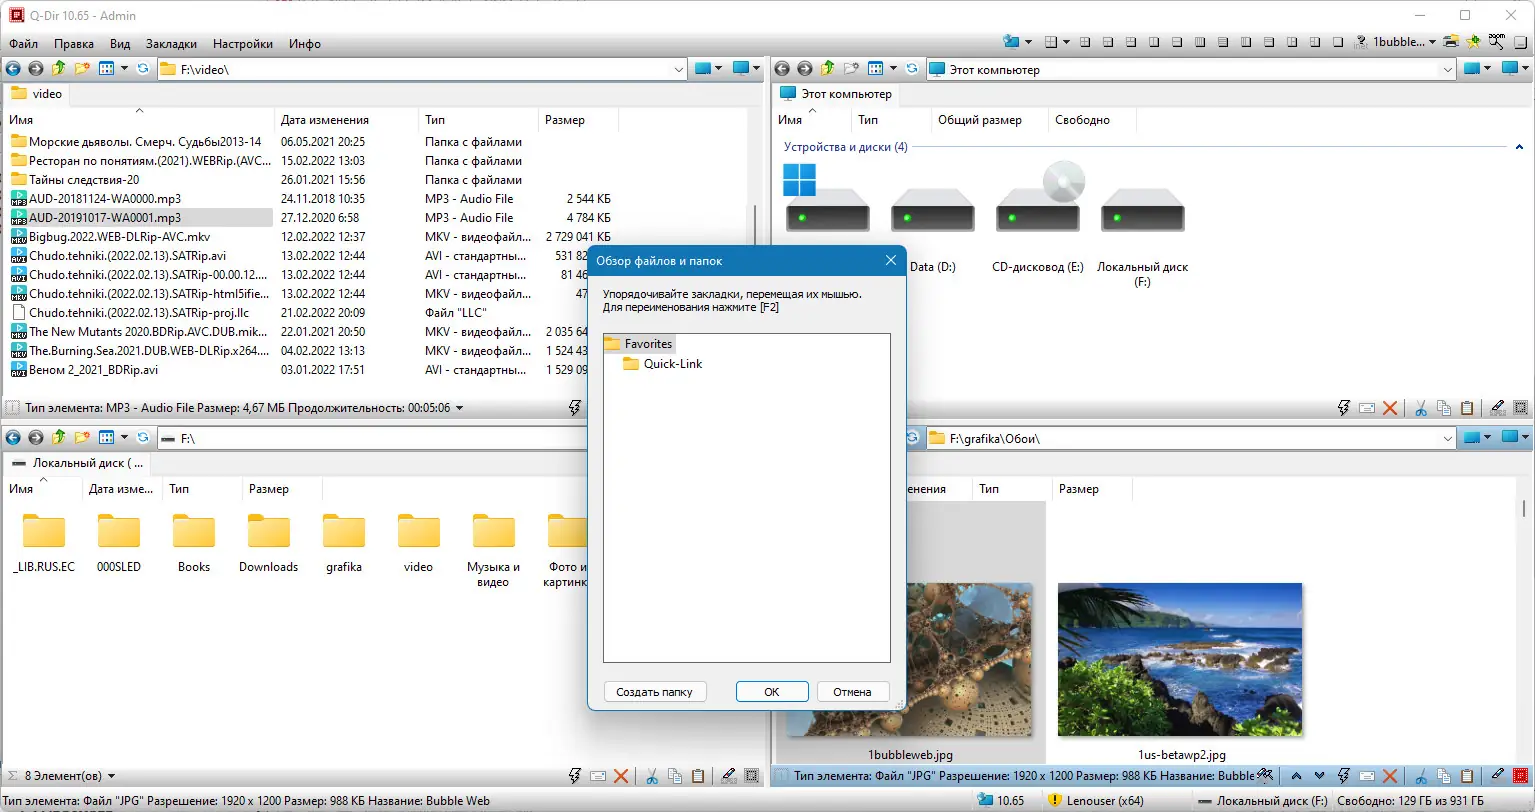Screen dimensions: 1535x812
Task: Open the Downloads folder icon
Action: (269, 531)
